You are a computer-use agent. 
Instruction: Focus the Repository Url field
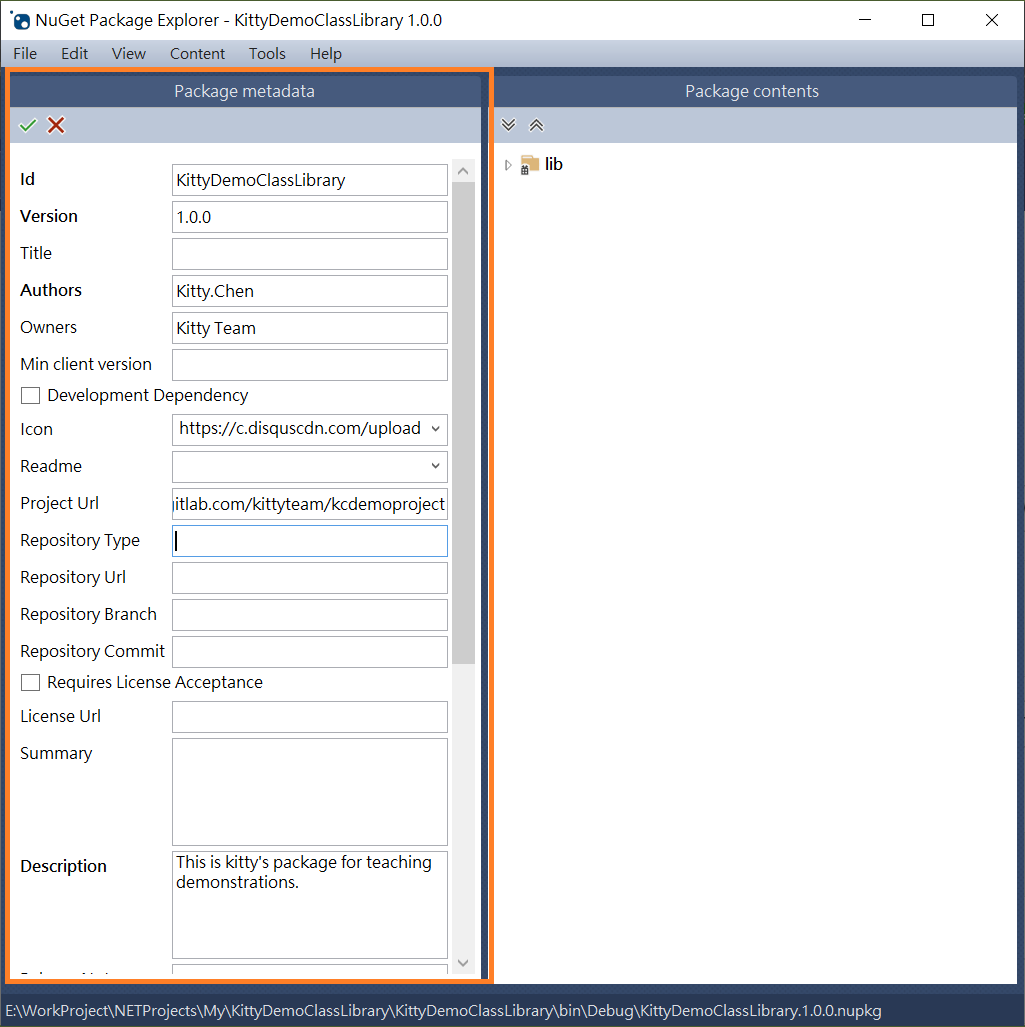click(x=310, y=578)
